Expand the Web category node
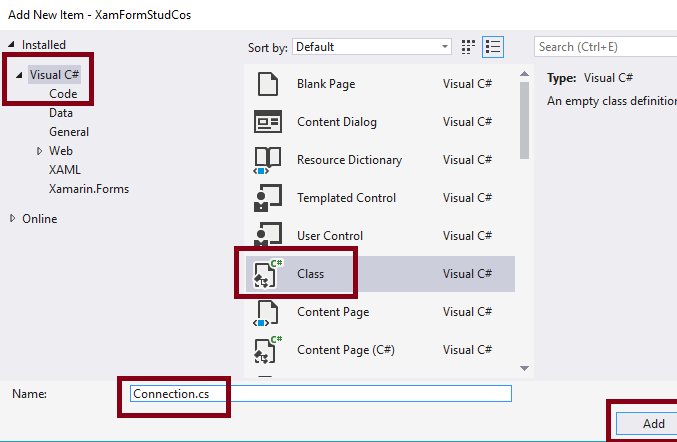 coord(40,151)
